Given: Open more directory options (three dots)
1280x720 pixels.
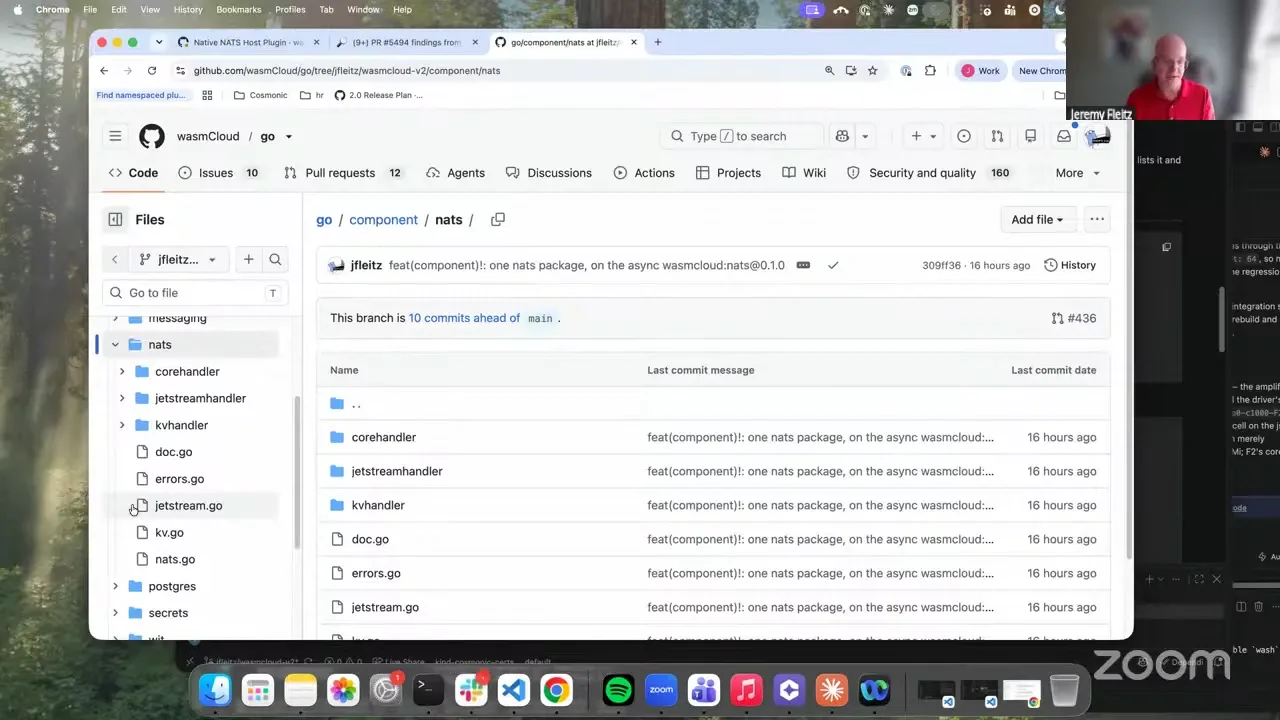Looking at the screenshot, I should click(x=1097, y=219).
